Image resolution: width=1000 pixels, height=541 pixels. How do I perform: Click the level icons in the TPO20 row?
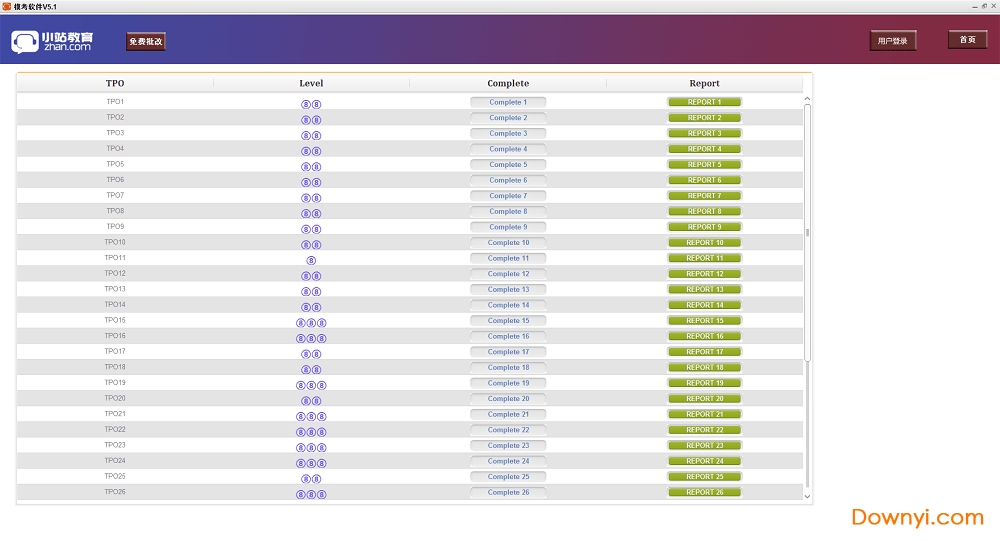pyautogui.click(x=311, y=400)
